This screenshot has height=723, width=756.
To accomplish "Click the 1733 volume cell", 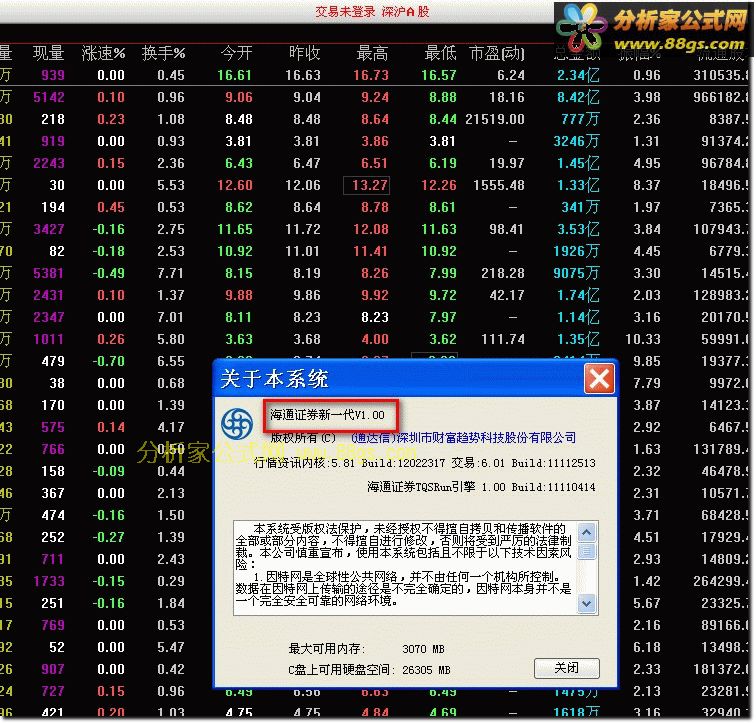I will click(49, 581).
